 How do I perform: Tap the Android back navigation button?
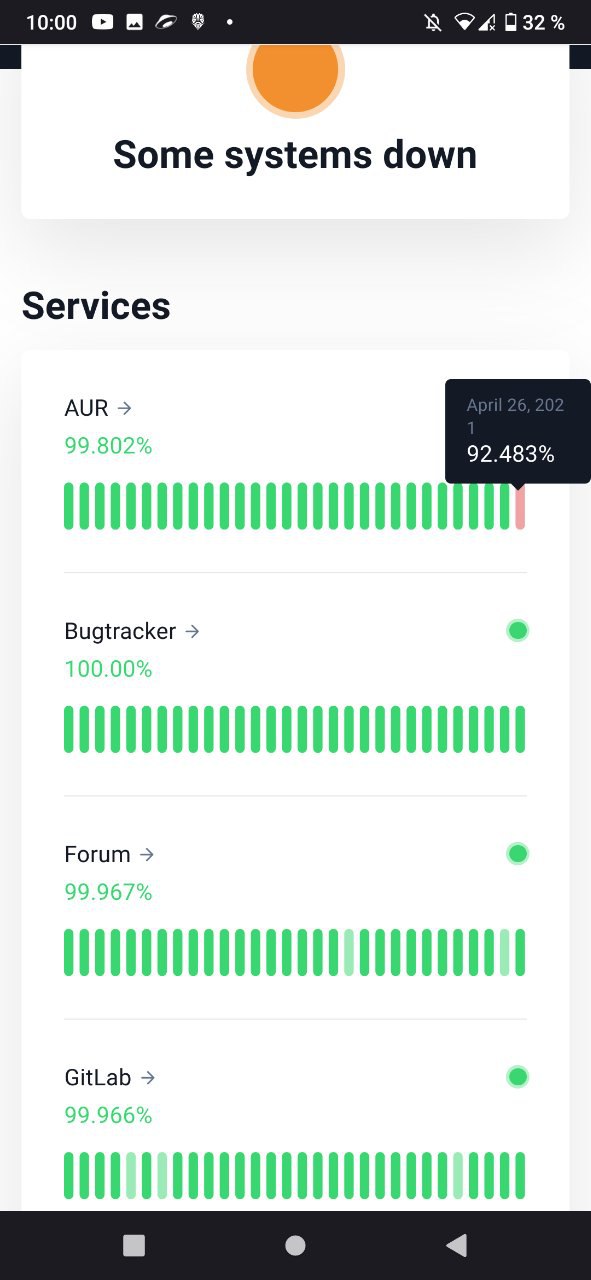coord(456,1245)
